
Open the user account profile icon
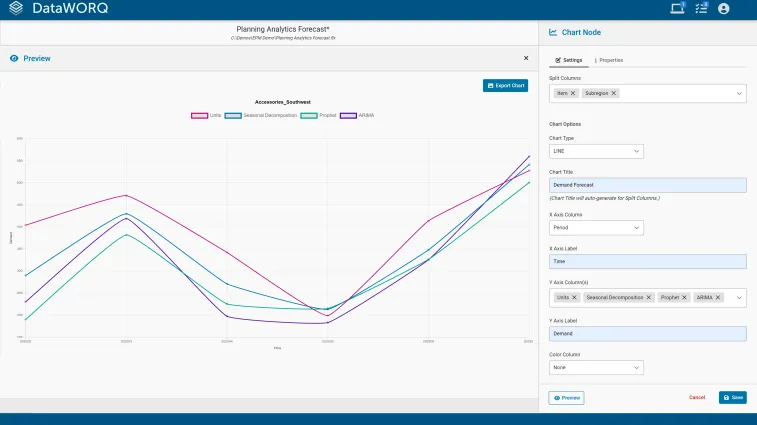(723, 8)
